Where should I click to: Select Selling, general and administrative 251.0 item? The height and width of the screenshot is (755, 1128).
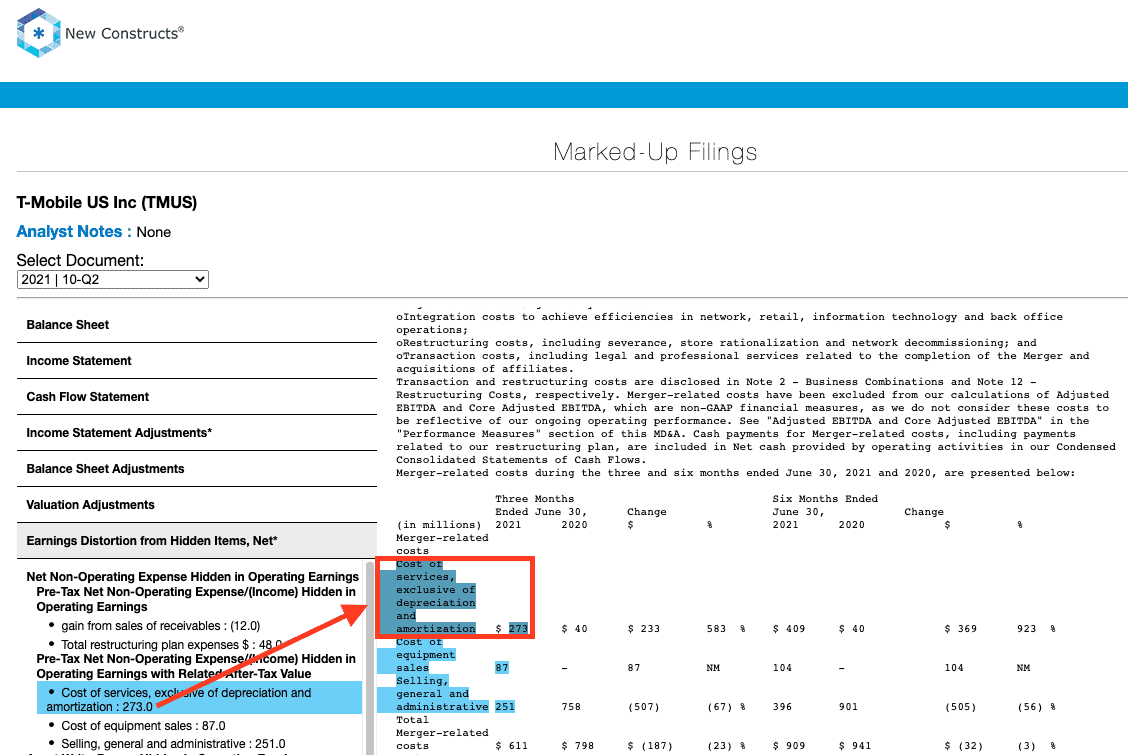[173, 743]
